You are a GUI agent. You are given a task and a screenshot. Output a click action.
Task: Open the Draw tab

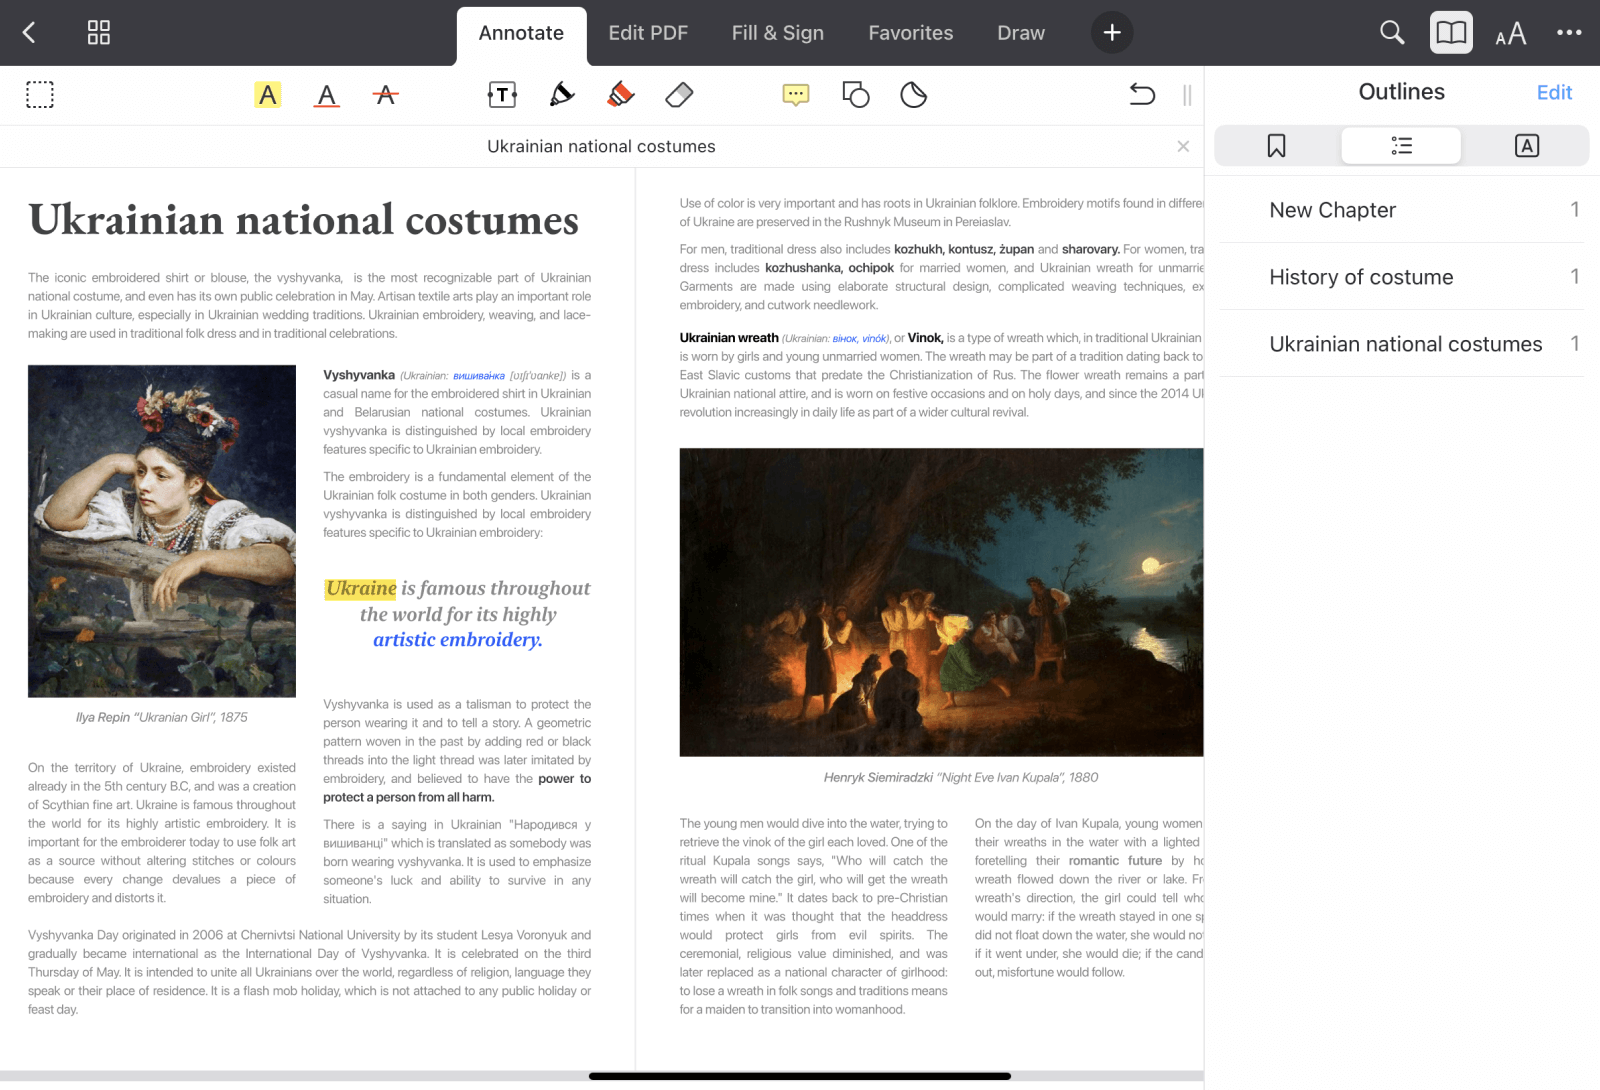click(1021, 33)
